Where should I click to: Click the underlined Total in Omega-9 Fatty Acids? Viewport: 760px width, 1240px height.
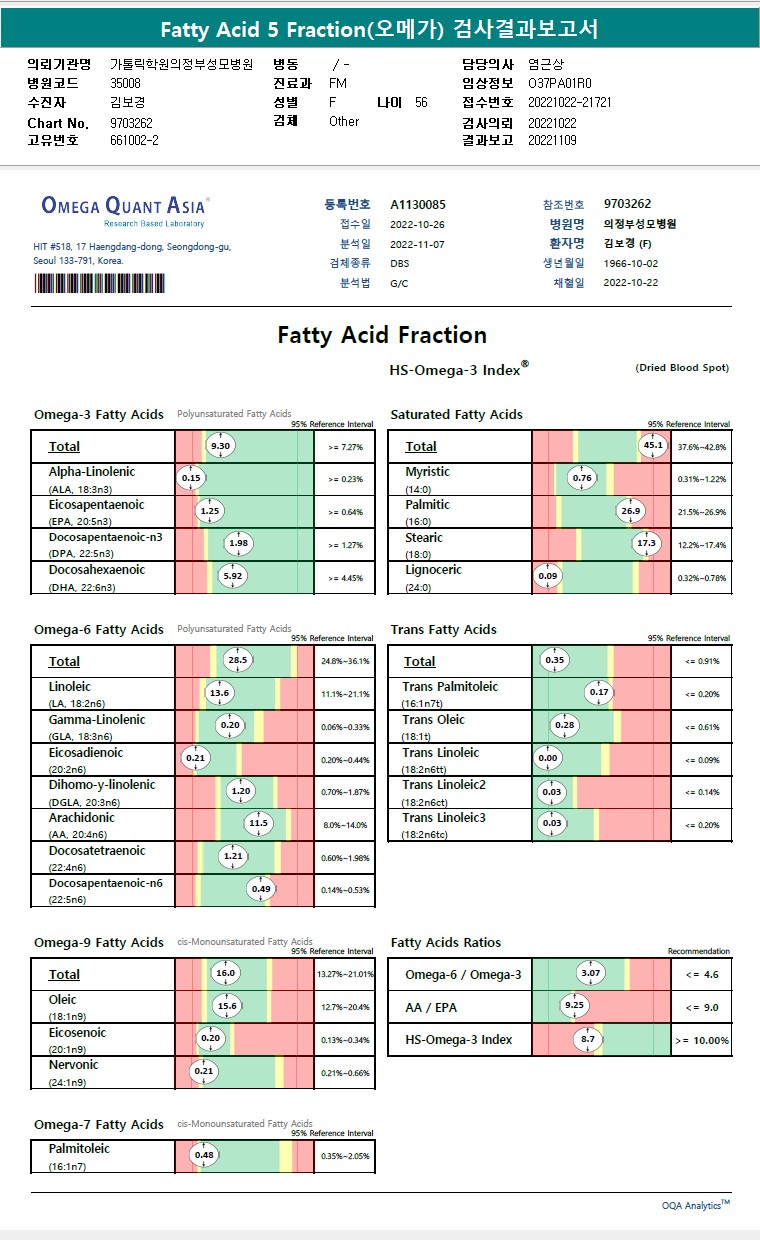point(64,974)
